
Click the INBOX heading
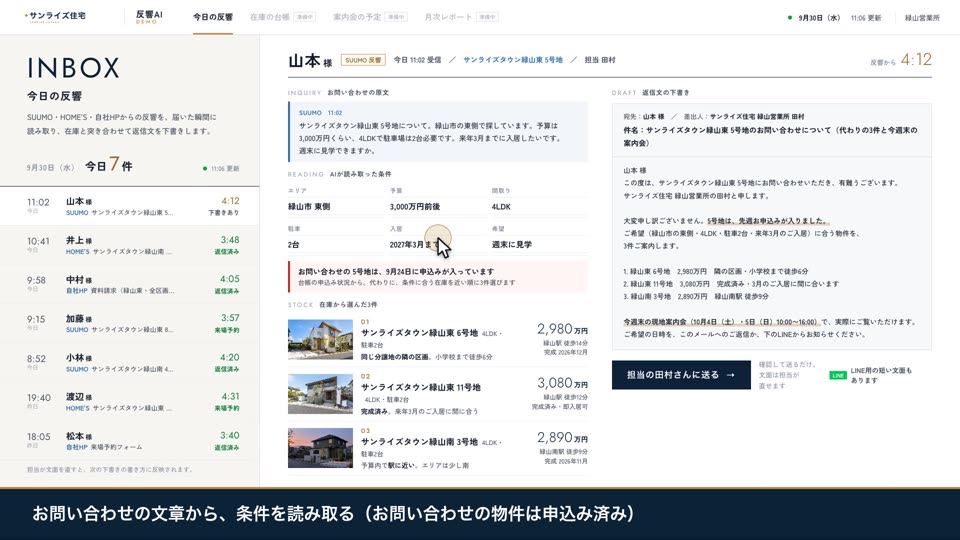click(73, 68)
